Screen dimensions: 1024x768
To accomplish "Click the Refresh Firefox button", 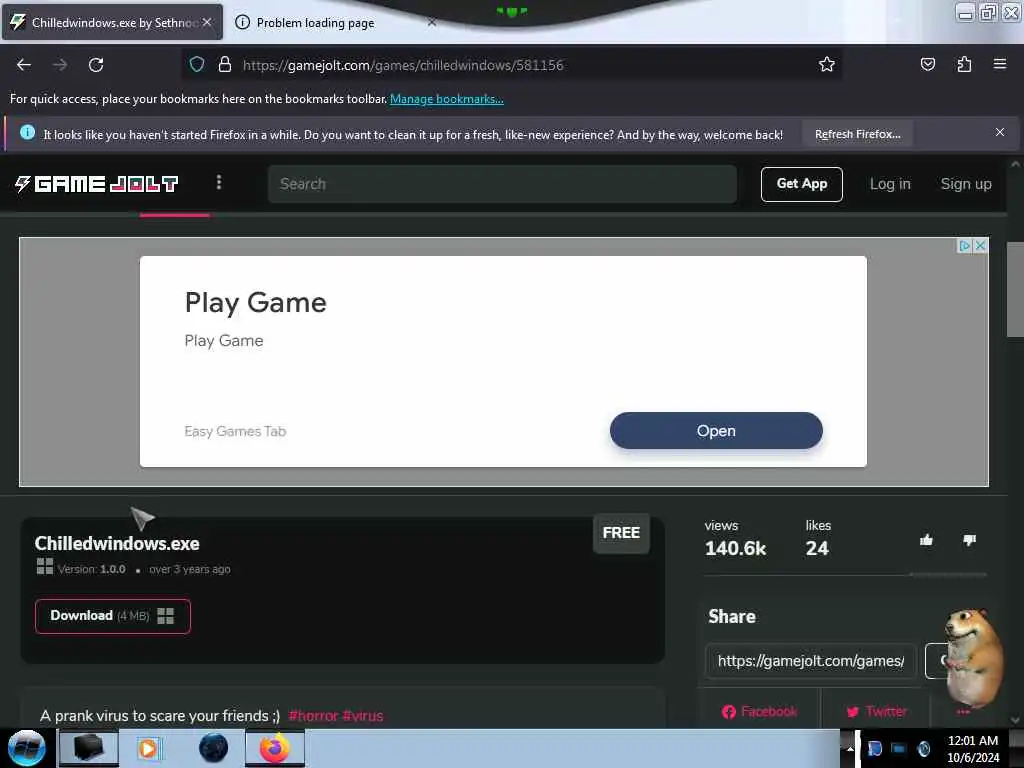I will pyautogui.click(x=857, y=134).
